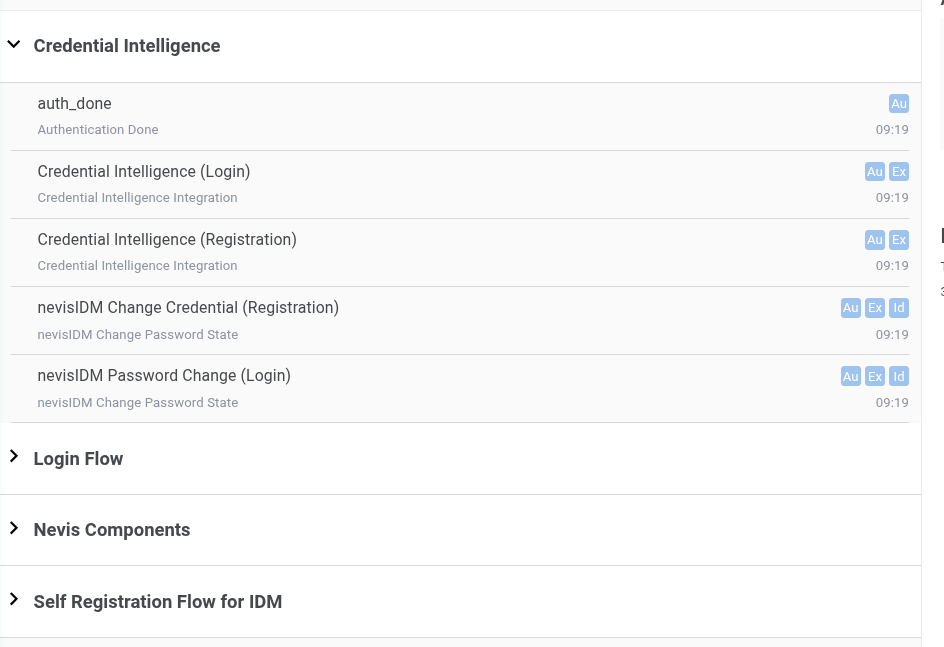Click the Au badge on auth_done
944x647 pixels.
898,104
